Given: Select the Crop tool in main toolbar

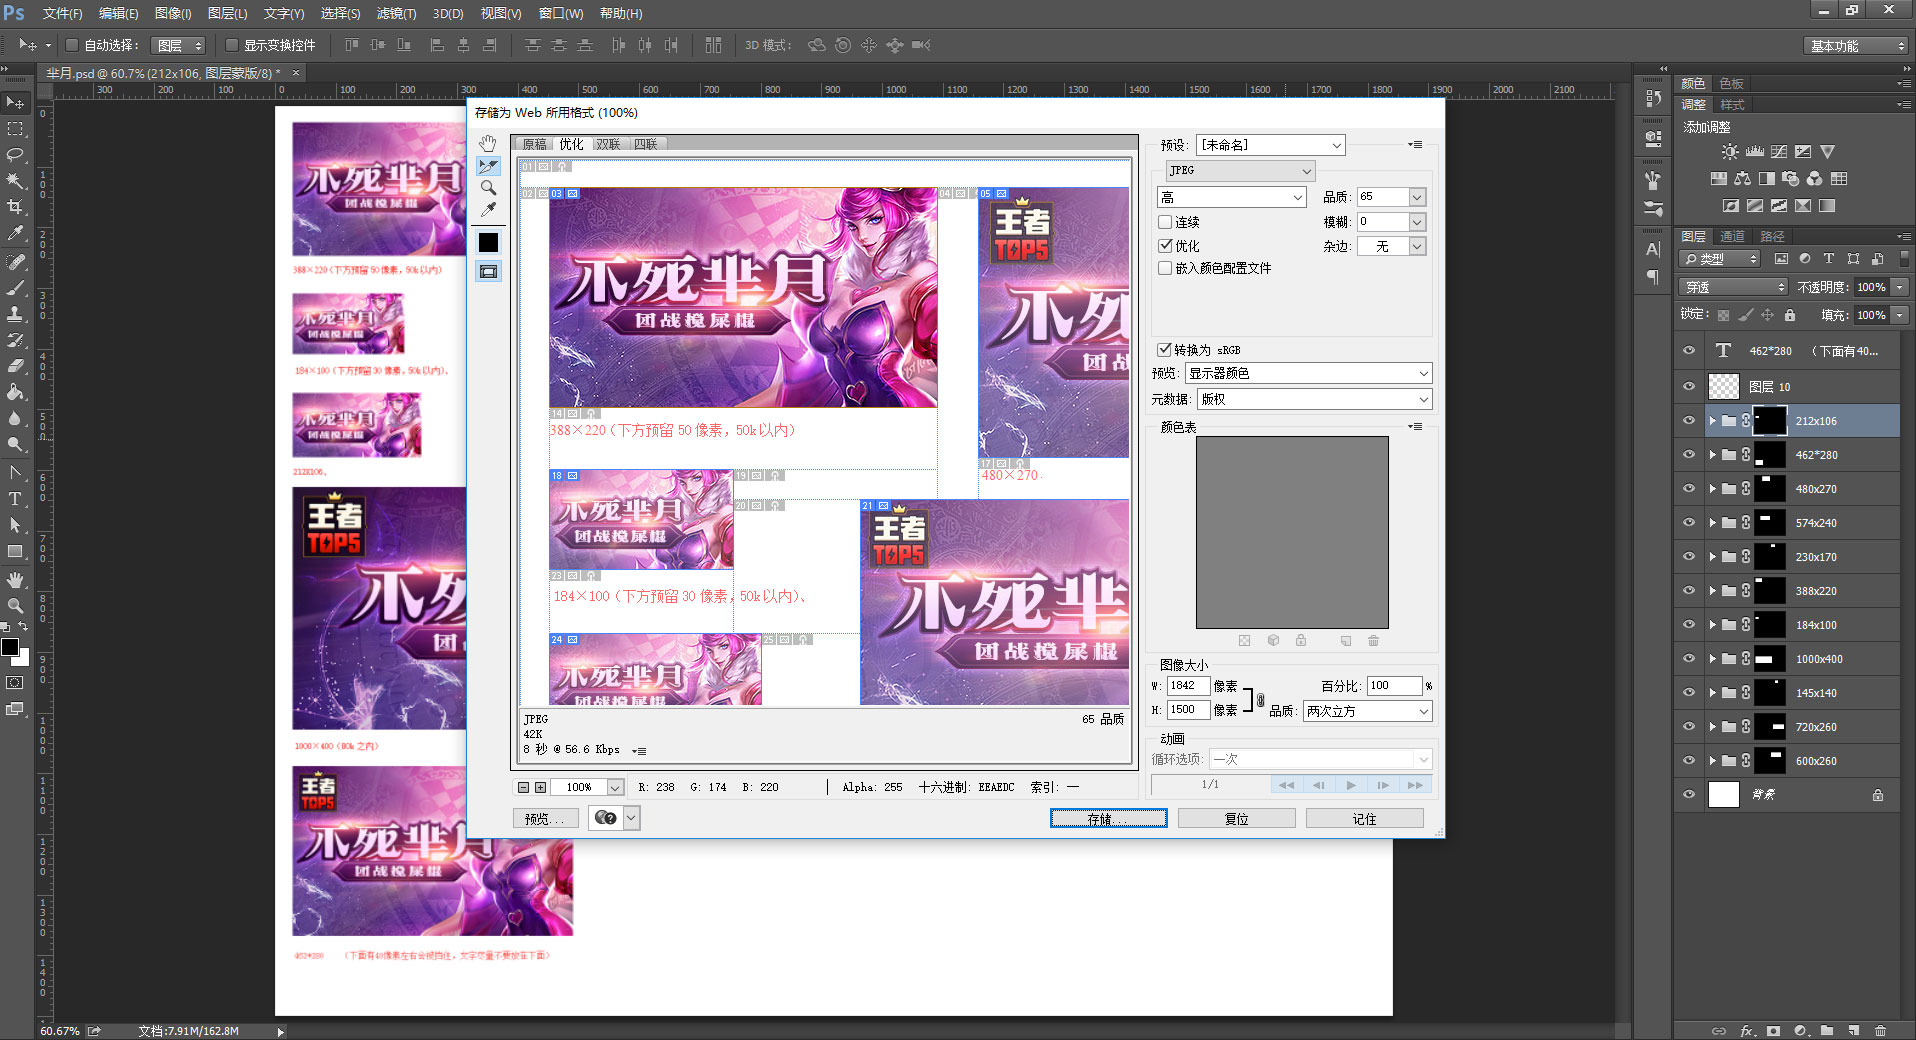Looking at the screenshot, I should (x=15, y=207).
